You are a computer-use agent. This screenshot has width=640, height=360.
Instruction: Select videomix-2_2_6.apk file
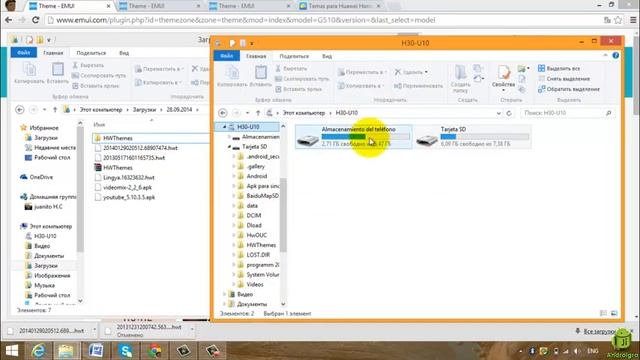coord(127,187)
